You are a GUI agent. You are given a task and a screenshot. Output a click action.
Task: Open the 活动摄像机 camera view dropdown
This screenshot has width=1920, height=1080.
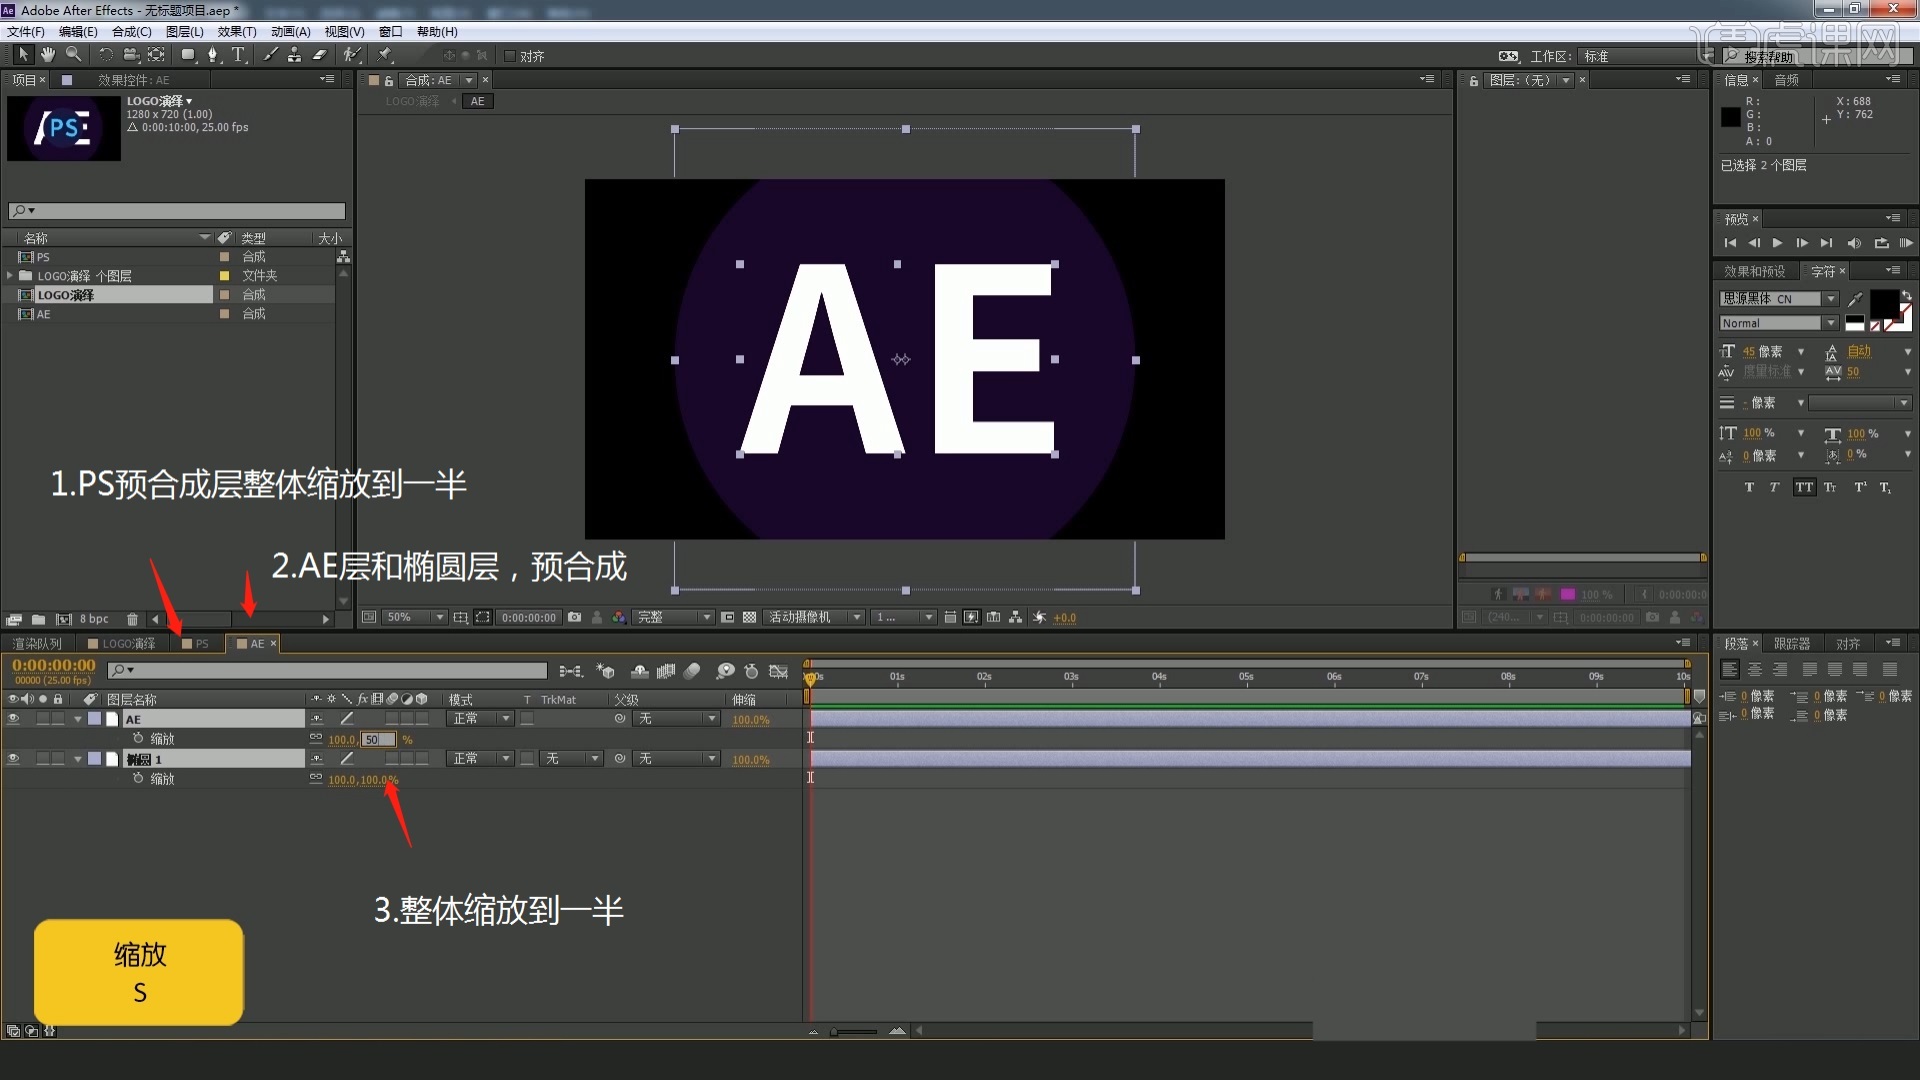pos(814,617)
